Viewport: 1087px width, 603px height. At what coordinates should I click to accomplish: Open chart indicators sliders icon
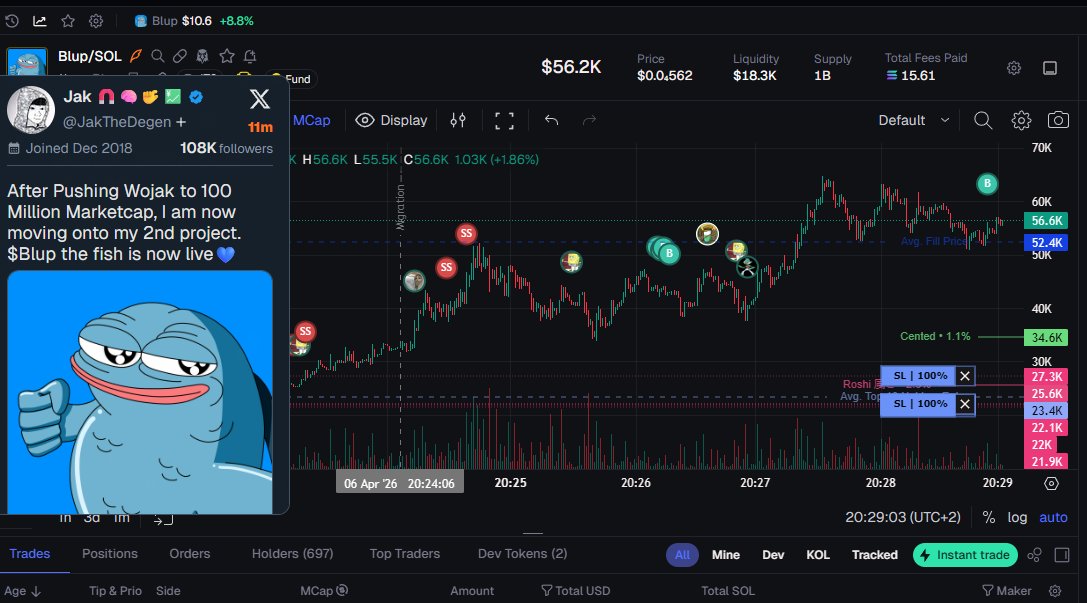click(458, 120)
